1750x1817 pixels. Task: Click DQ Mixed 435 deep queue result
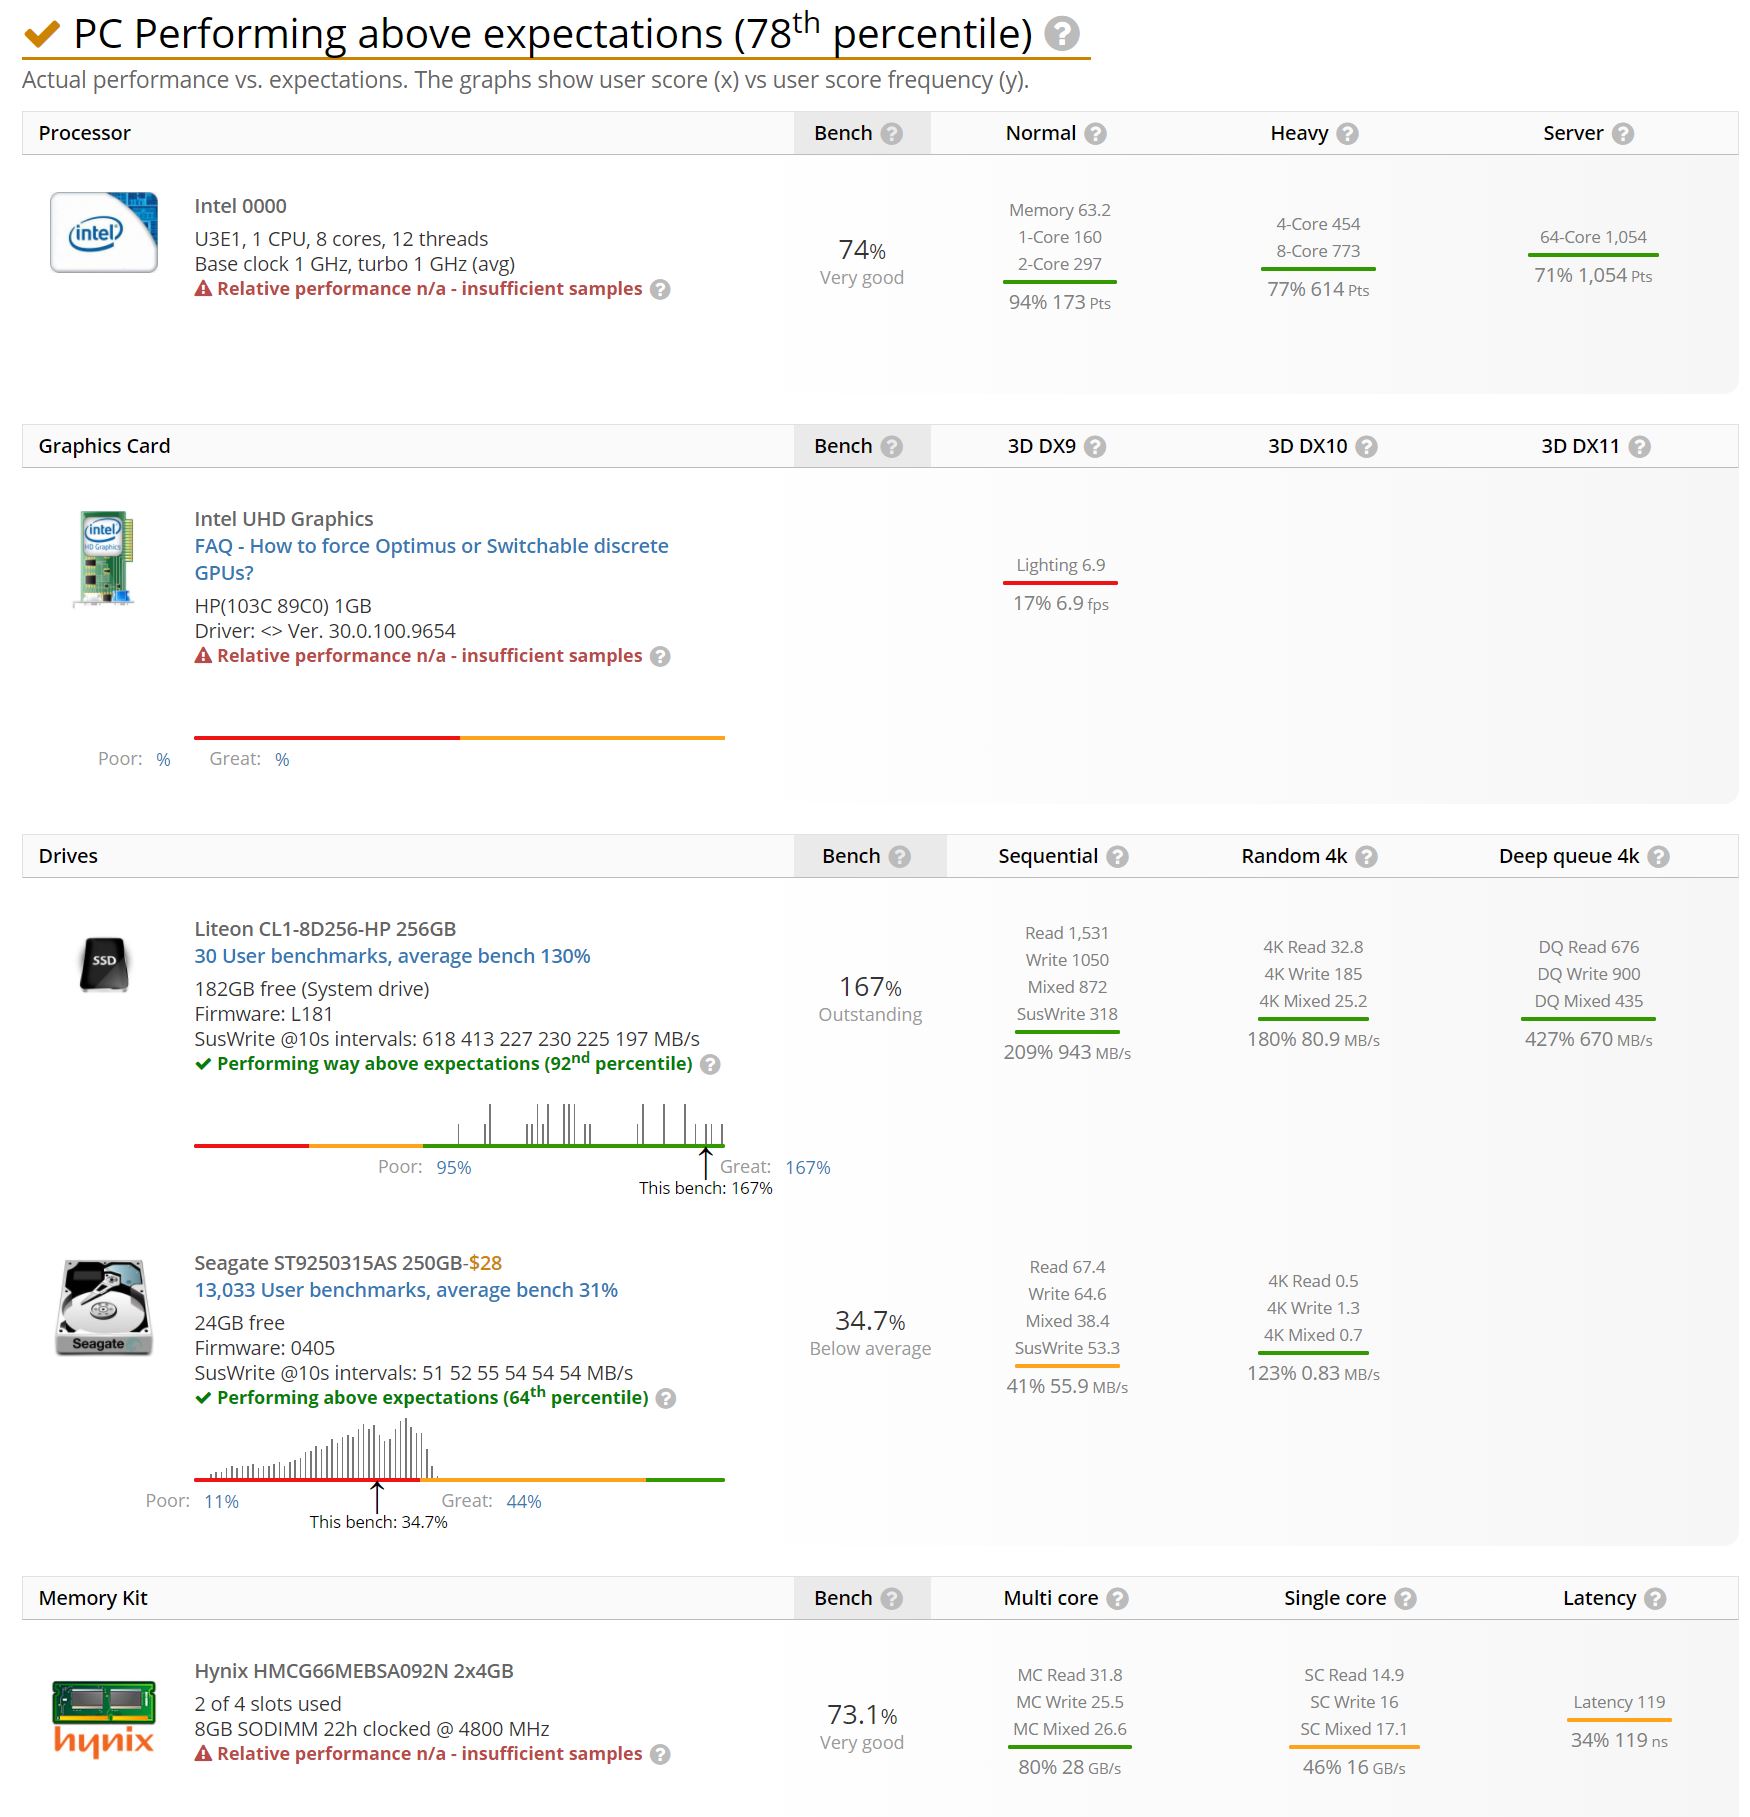1589,1002
